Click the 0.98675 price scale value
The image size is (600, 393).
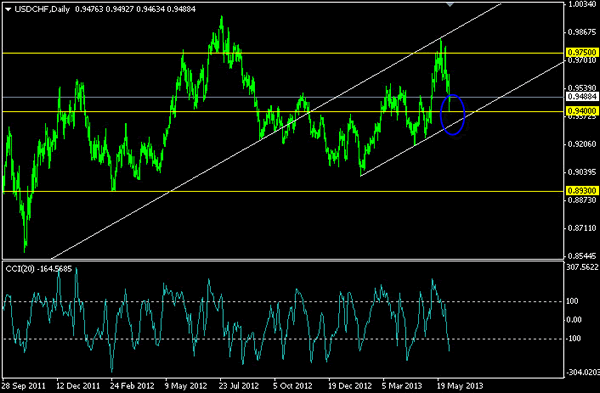pos(582,32)
